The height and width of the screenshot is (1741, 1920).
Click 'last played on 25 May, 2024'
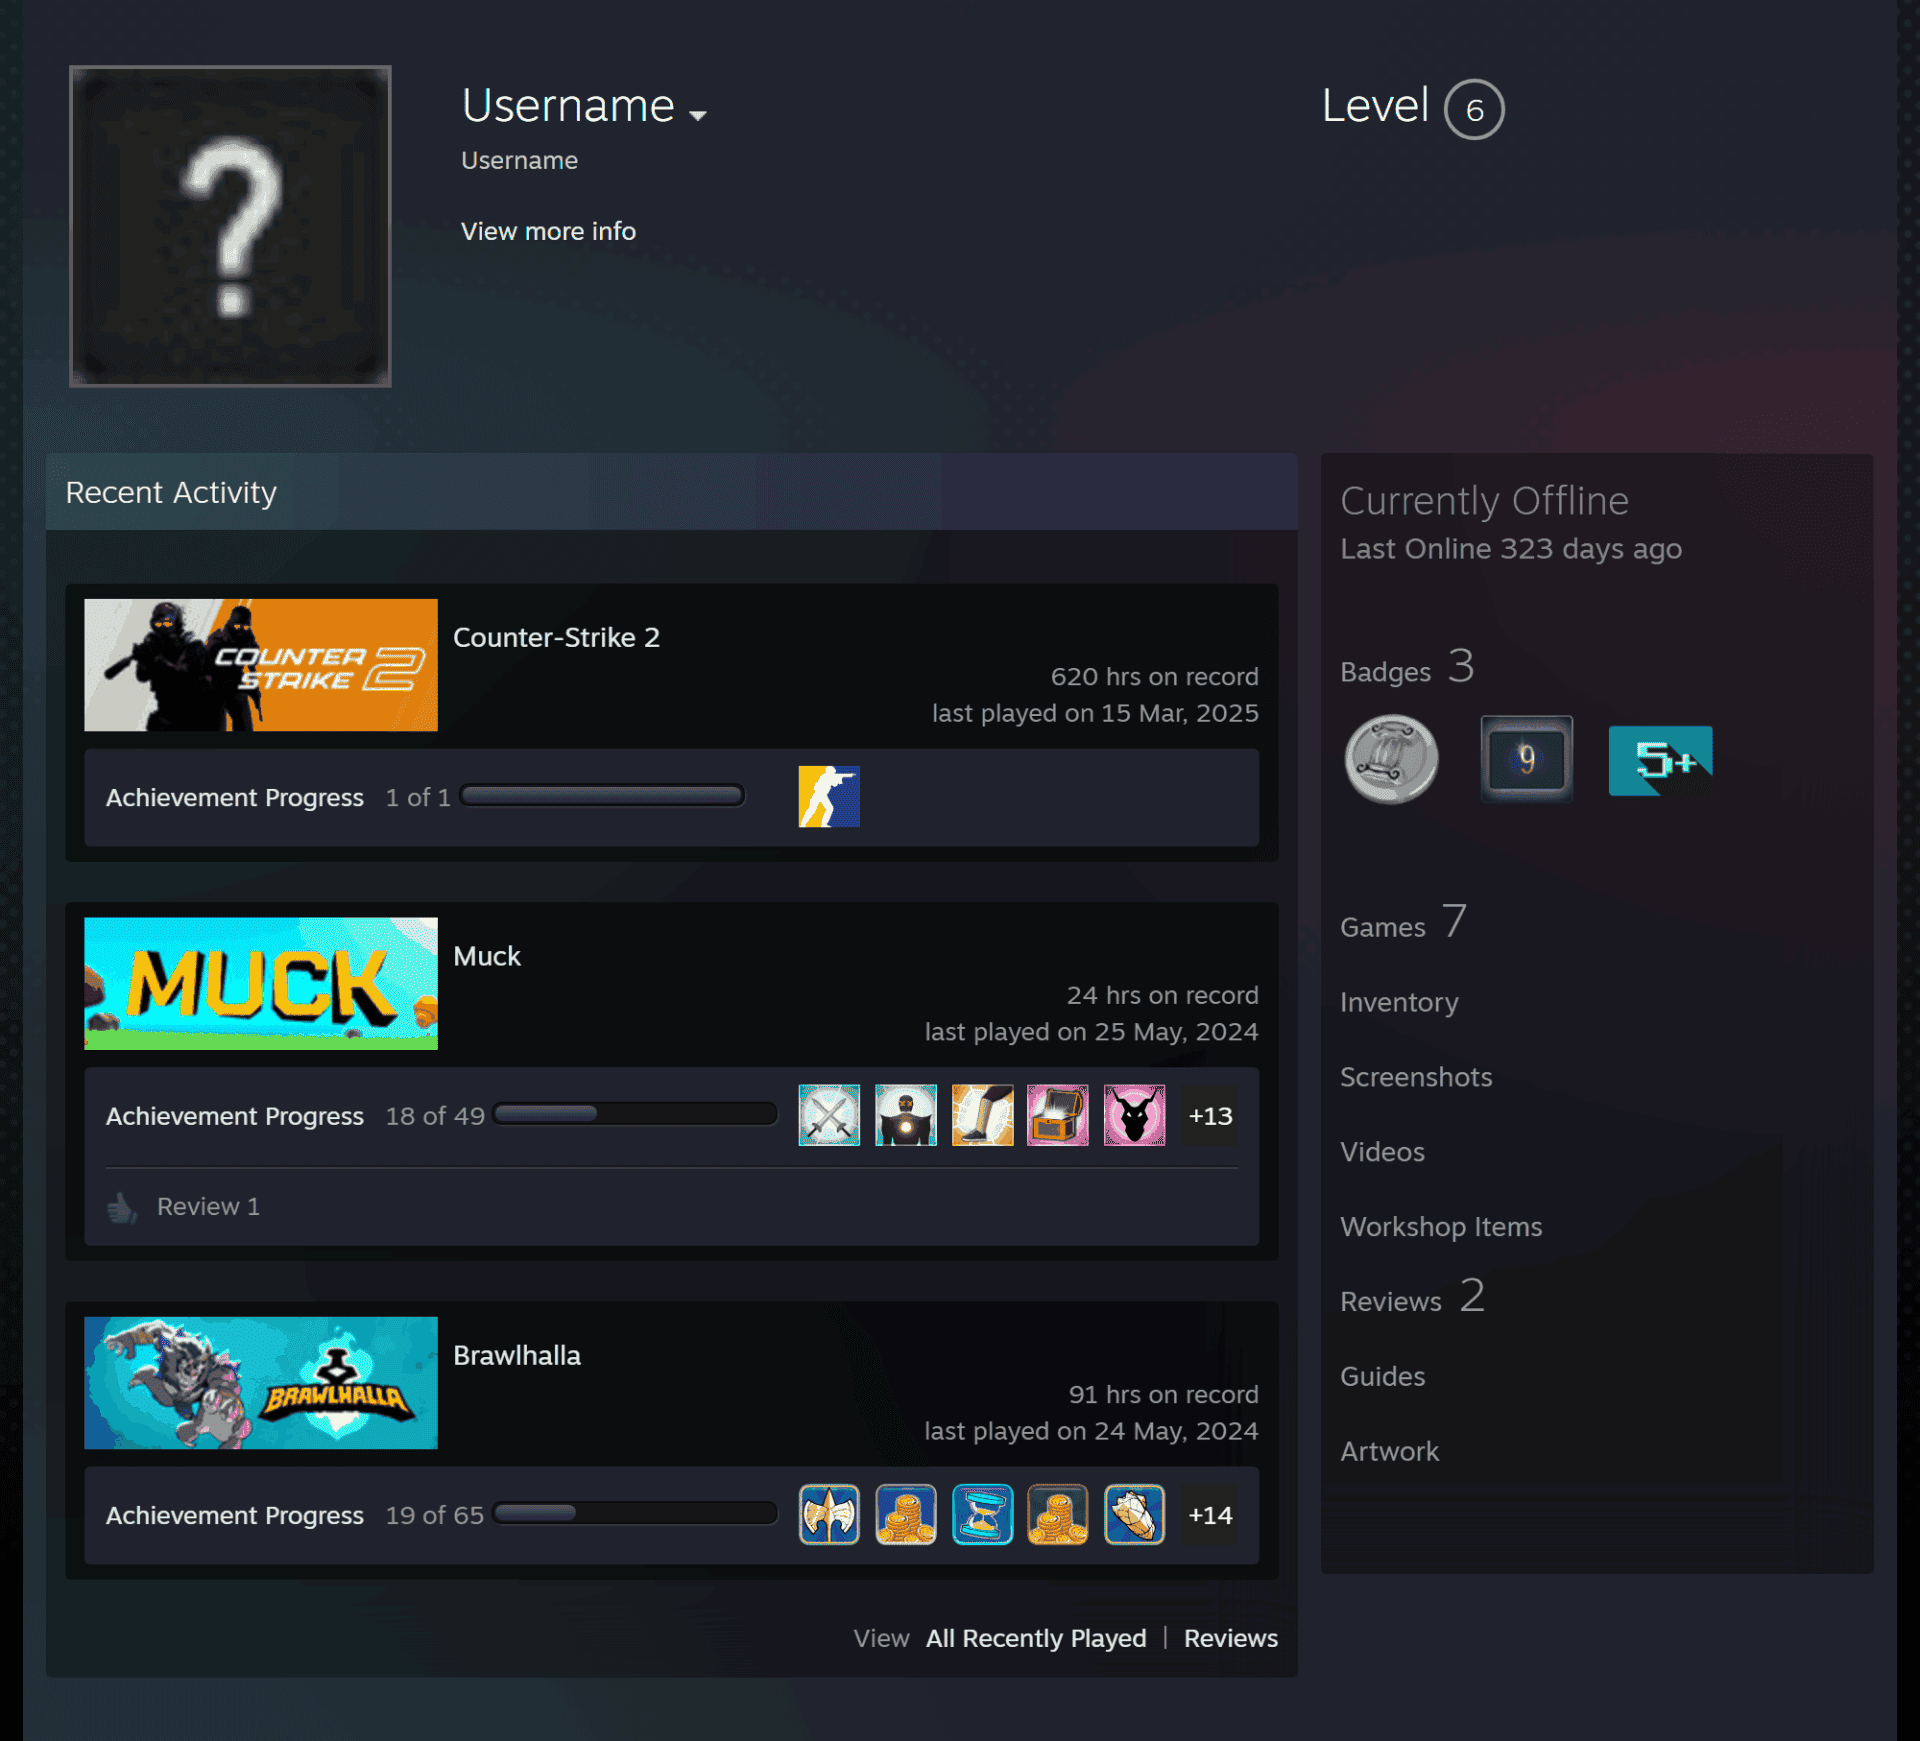1091,1033
